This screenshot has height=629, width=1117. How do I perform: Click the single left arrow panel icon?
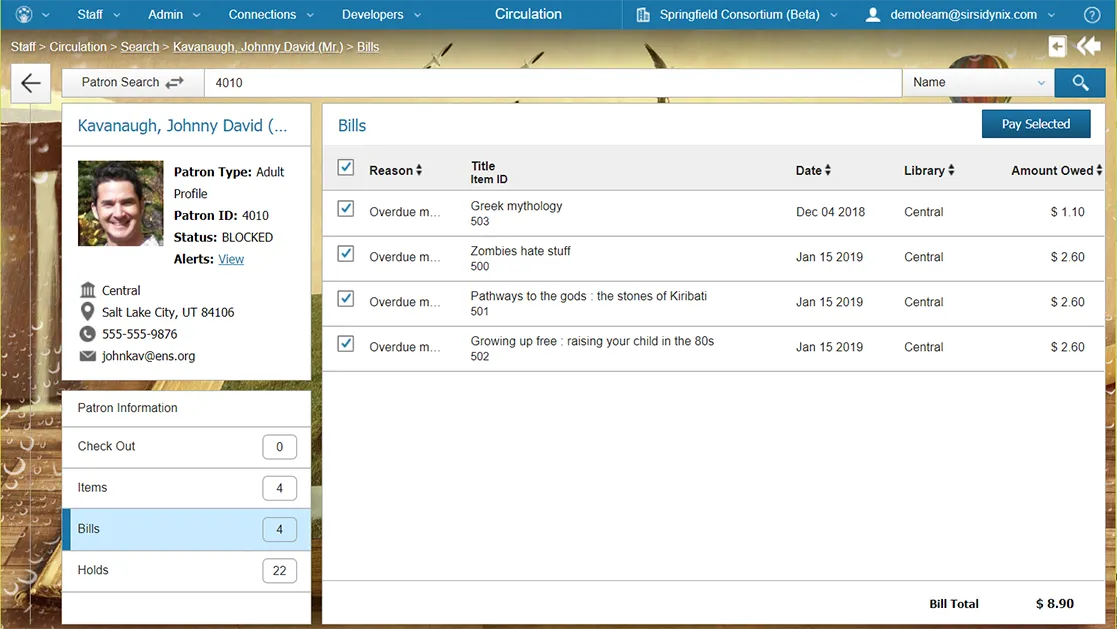coord(1057,47)
